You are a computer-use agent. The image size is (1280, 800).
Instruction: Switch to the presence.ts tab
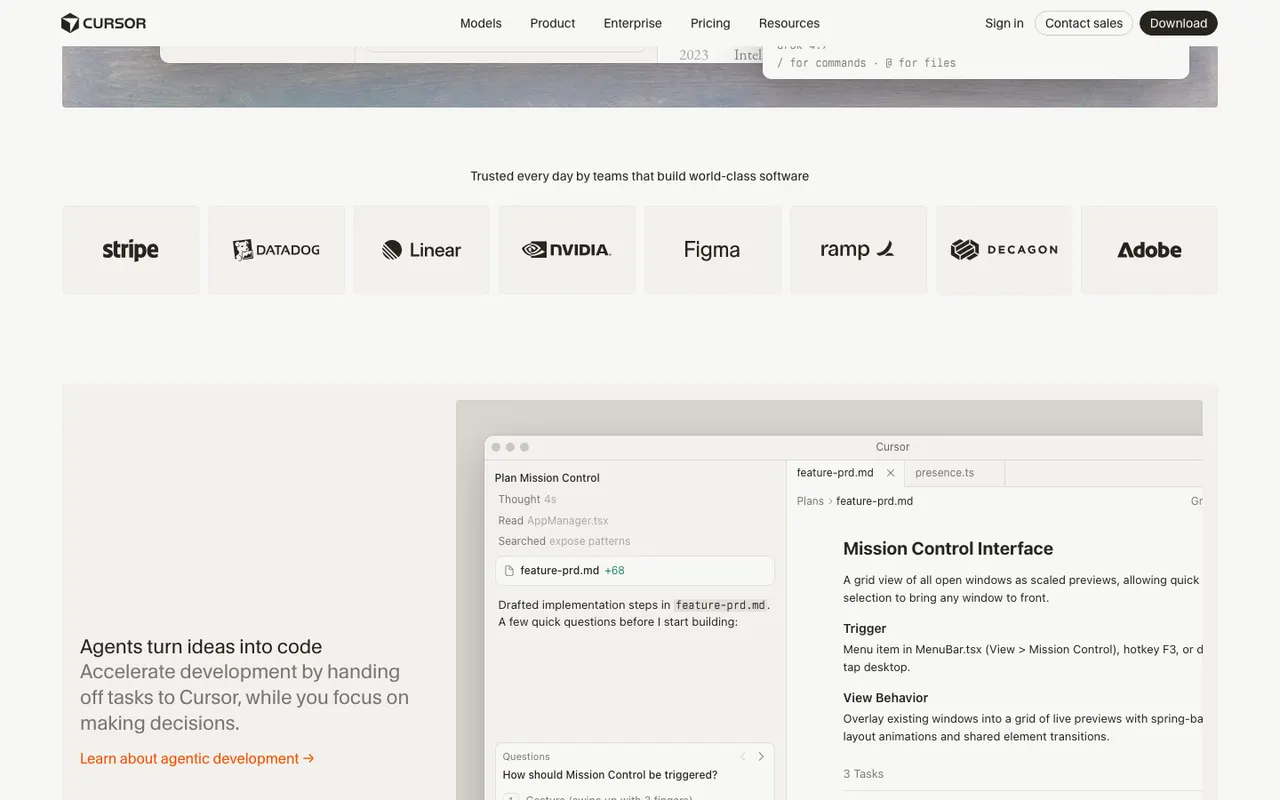(x=954, y=473)
